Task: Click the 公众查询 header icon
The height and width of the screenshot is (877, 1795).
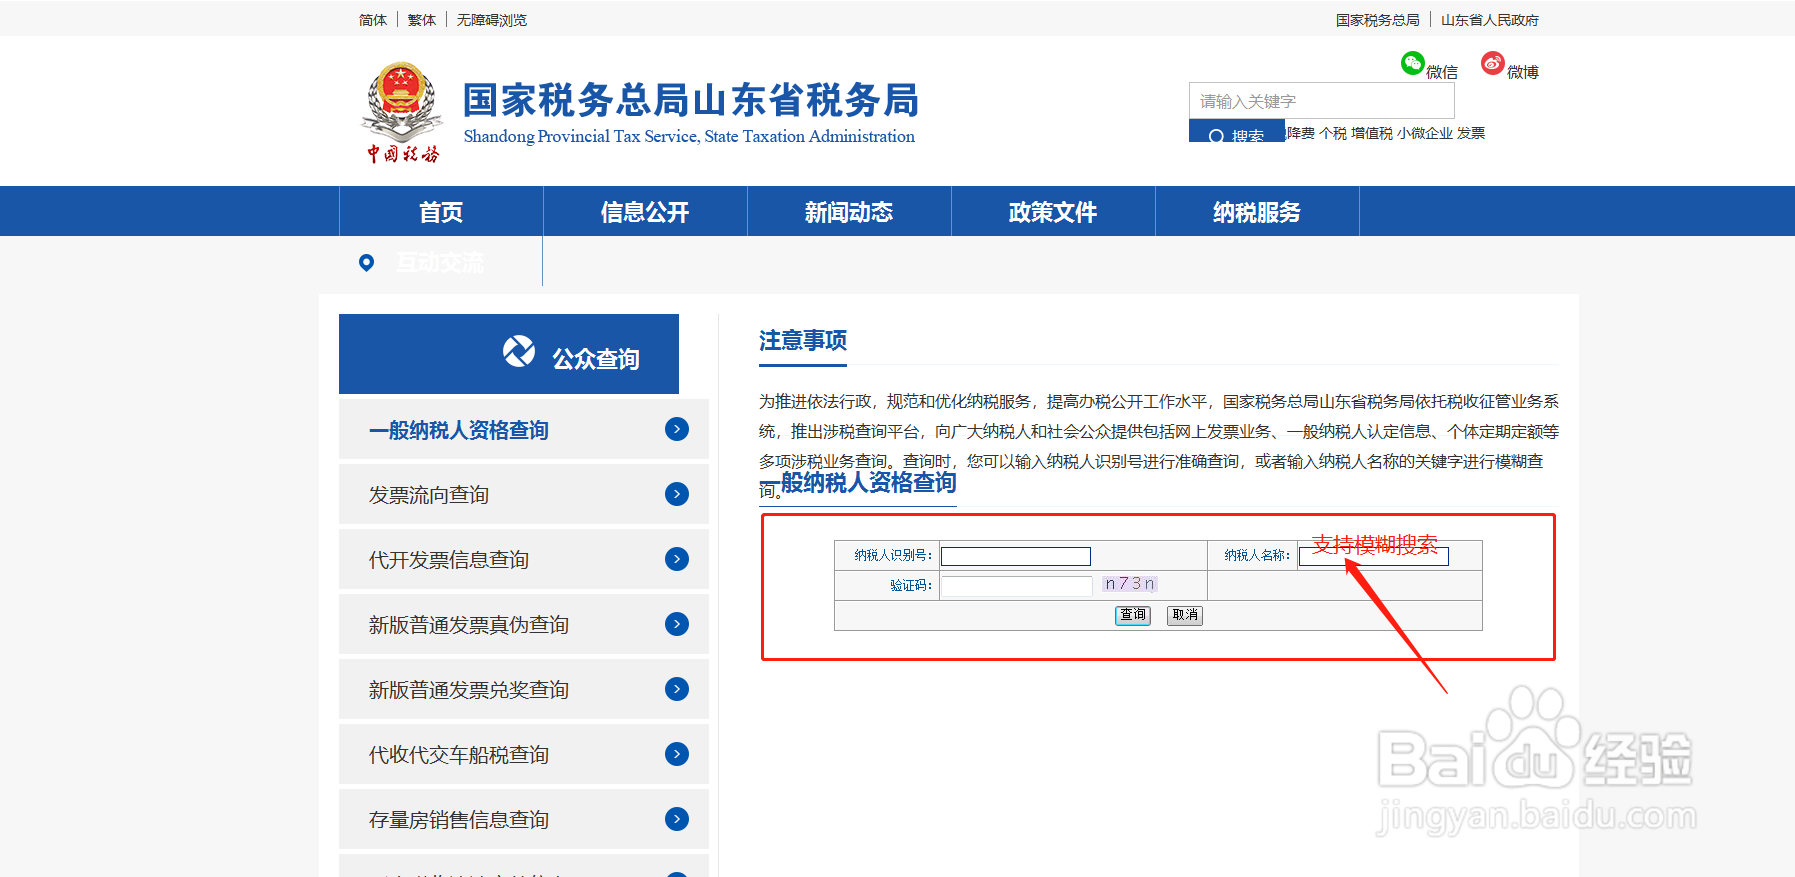Action: coord(519,351)
